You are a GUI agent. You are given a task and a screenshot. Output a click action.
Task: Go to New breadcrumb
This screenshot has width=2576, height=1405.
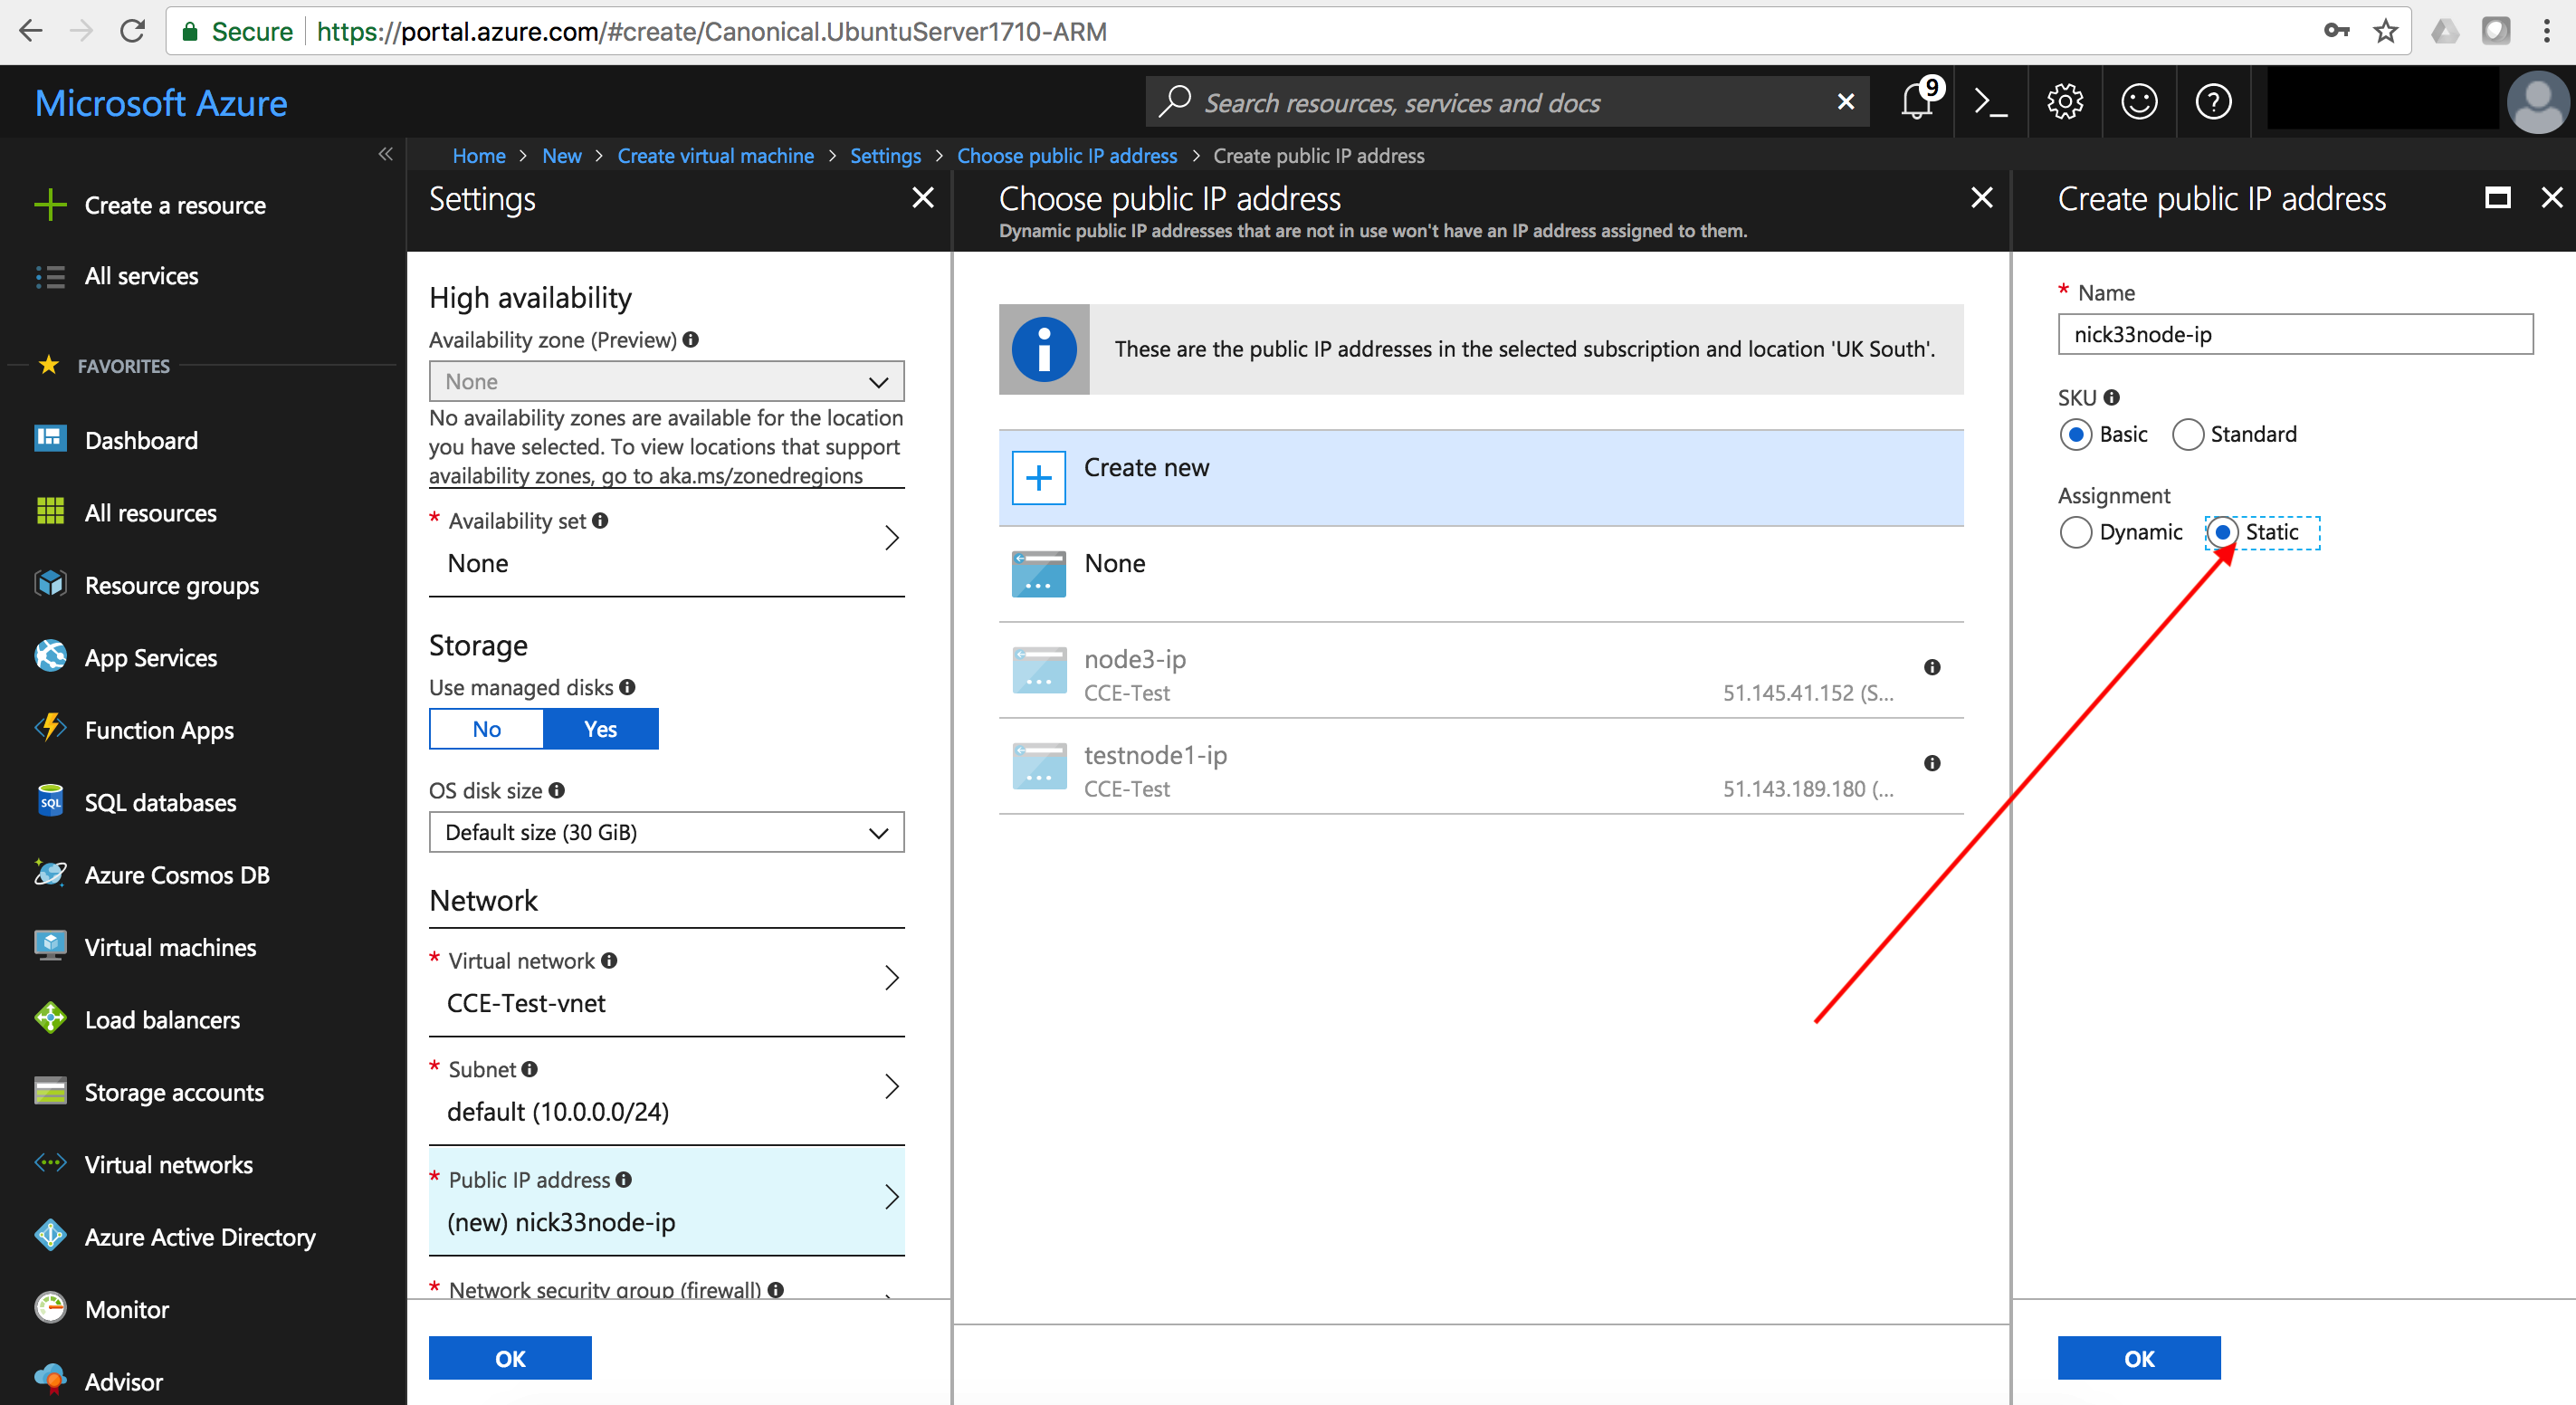click(x=562, y=156)
